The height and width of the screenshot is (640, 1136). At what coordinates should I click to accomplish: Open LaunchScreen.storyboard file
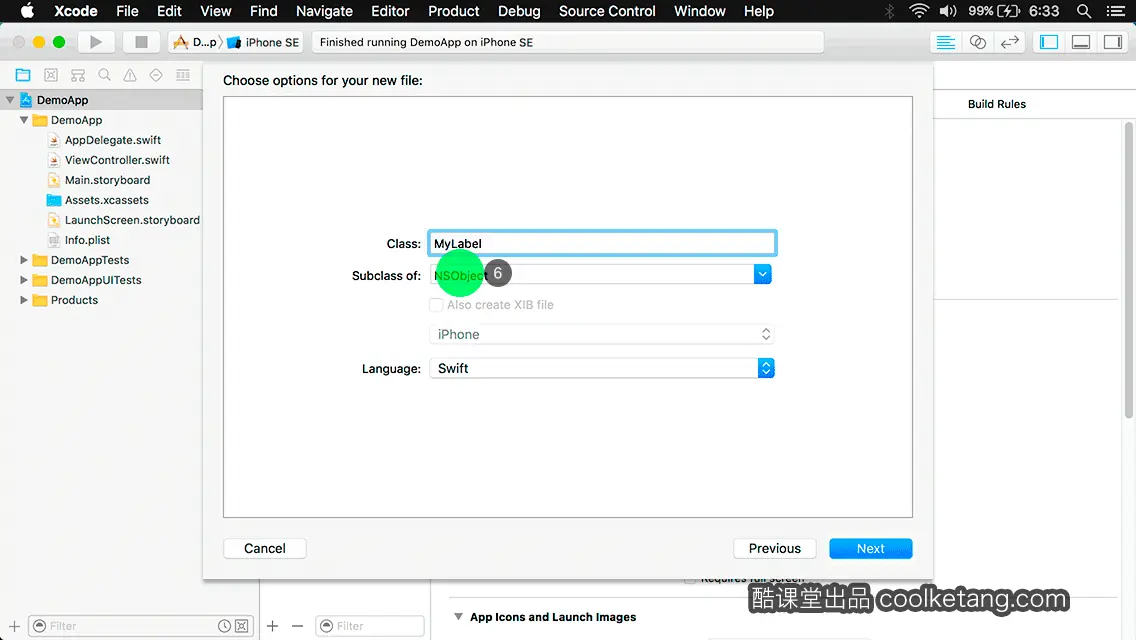(x=132, y=220)
